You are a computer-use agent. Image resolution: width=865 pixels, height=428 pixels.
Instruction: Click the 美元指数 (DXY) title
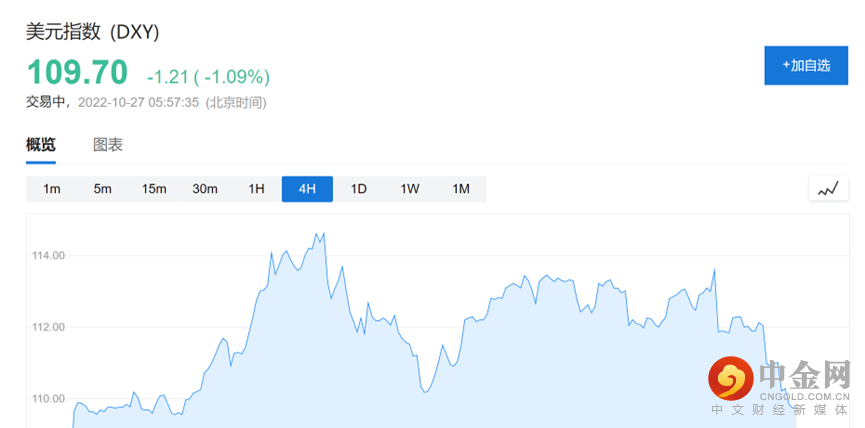point(93,32)
